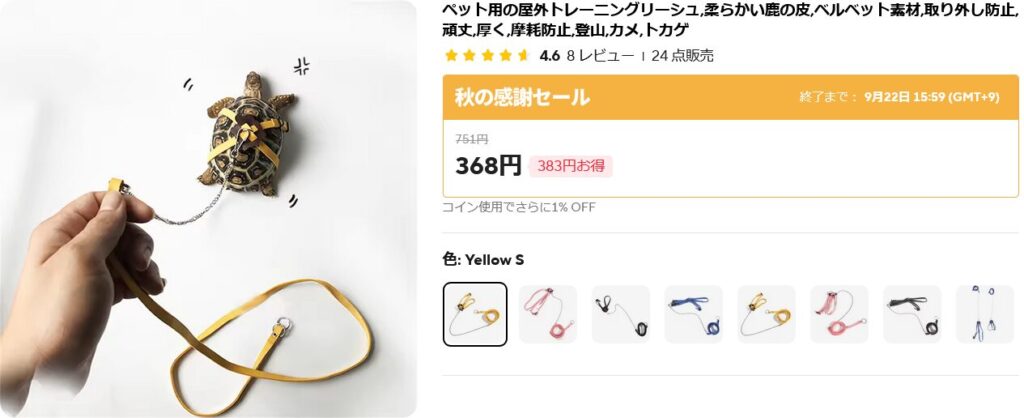Open the 秋の感謝セール banner
This screenshot has height=418, width=1024.
(x=731, y=97)
